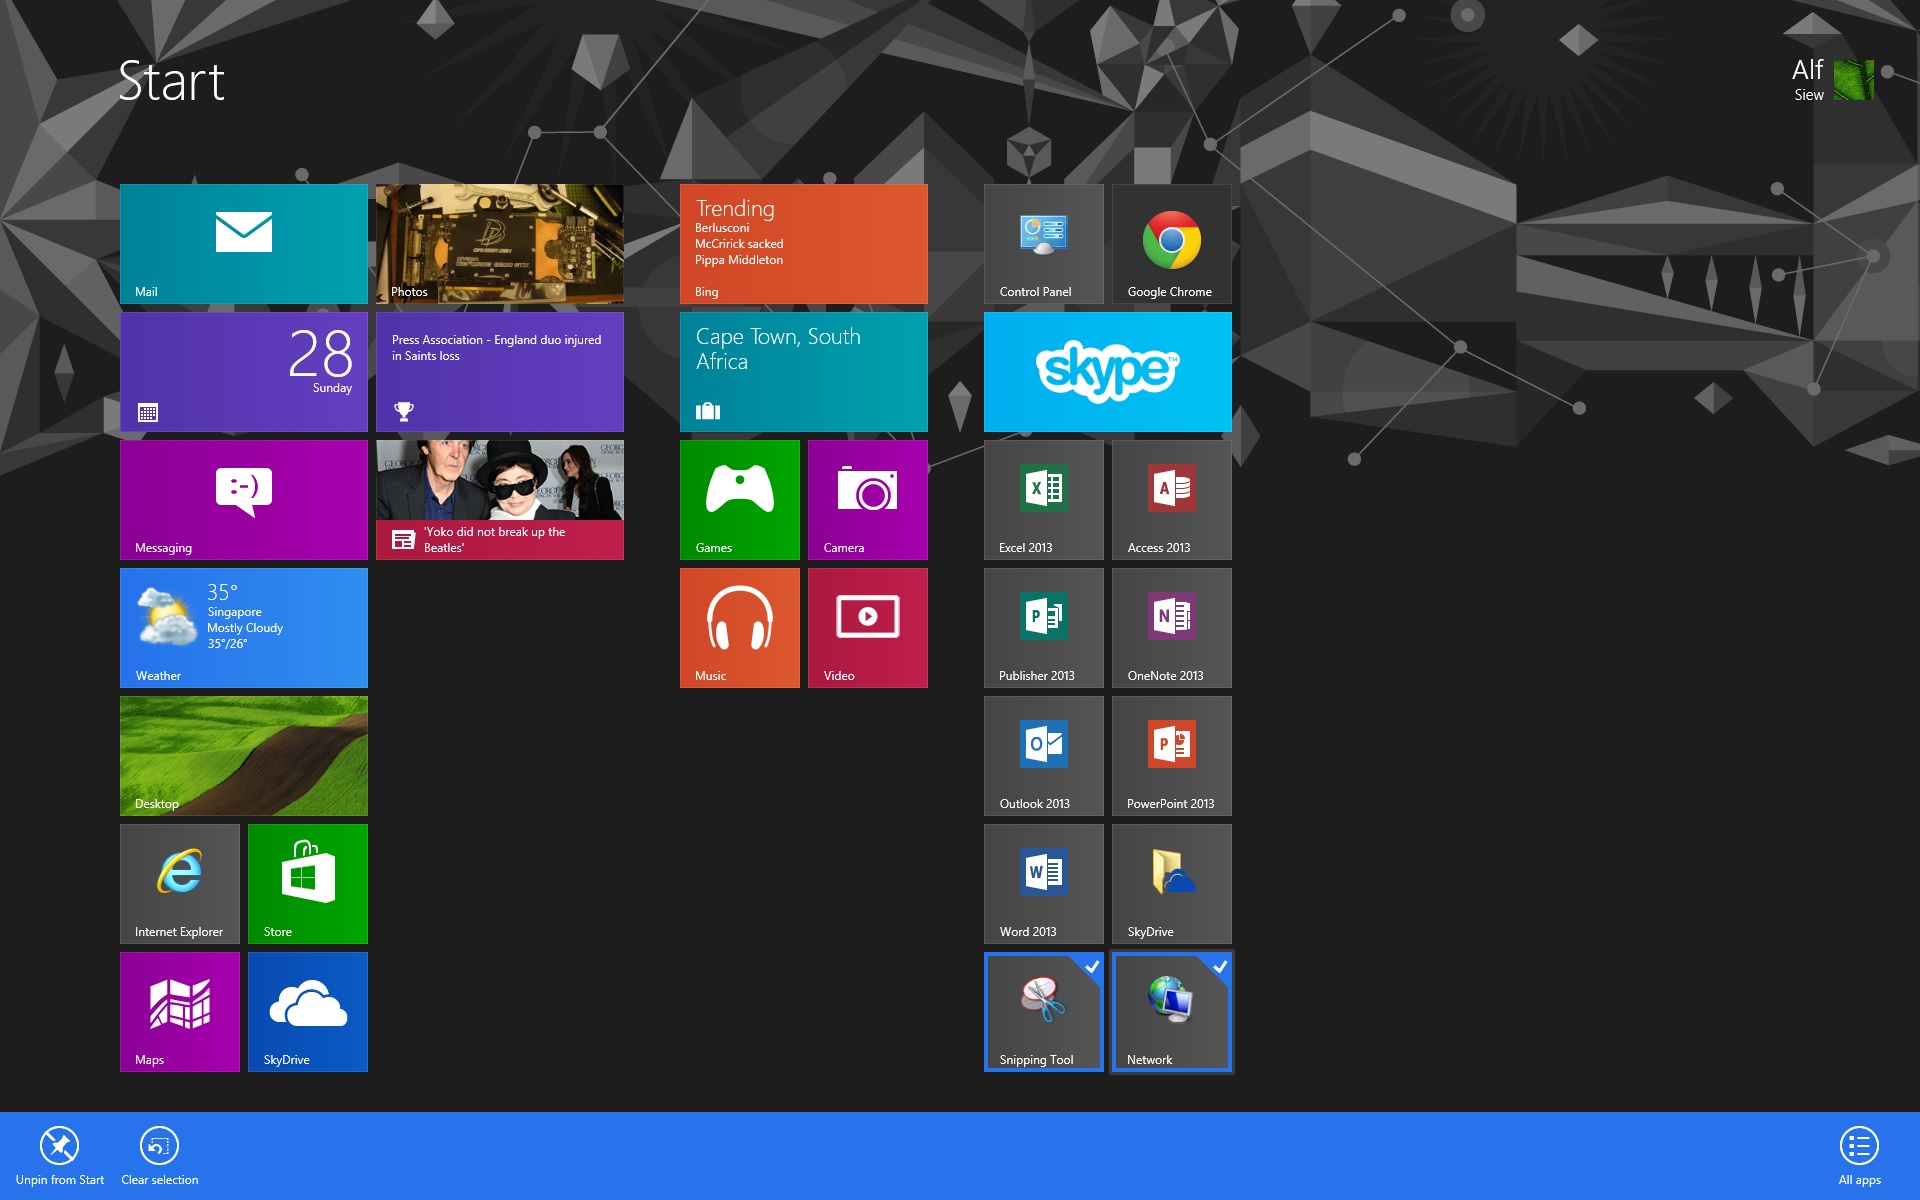The height and width of the screenshot is (1200, 1920).
Task: Open the Windows Store tile
Action: (x=308, y=884)
